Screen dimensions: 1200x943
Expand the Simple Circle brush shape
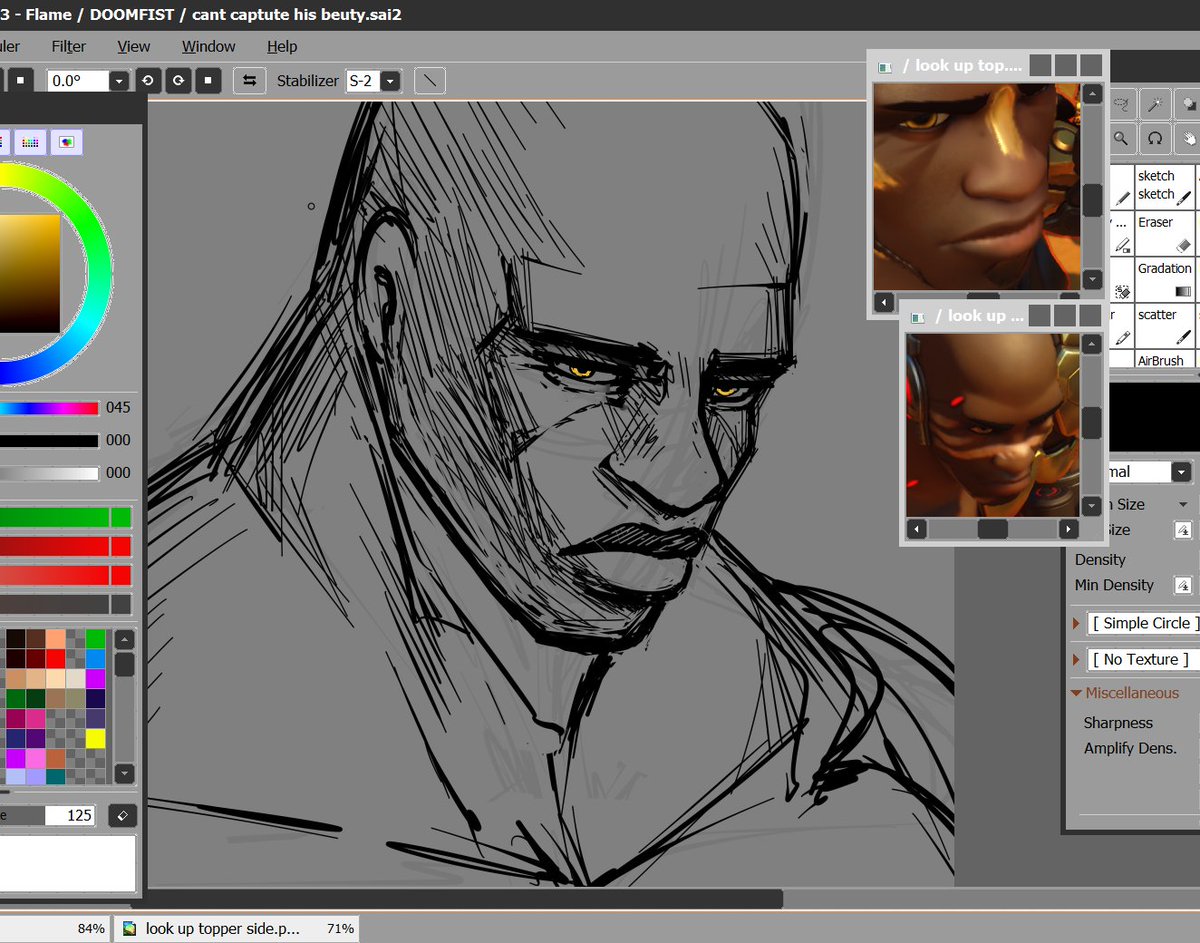tap(1077, 623)
